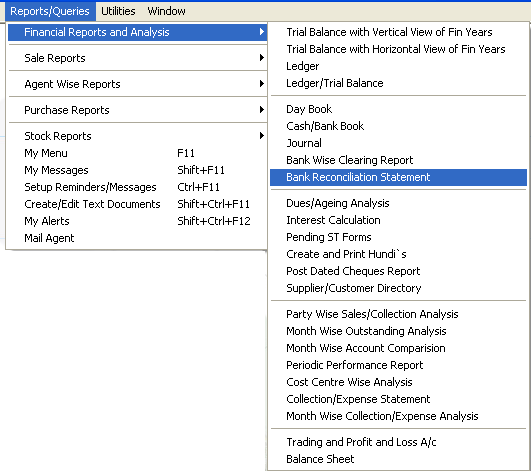Select Pending ST Forms

coord(398,237)
